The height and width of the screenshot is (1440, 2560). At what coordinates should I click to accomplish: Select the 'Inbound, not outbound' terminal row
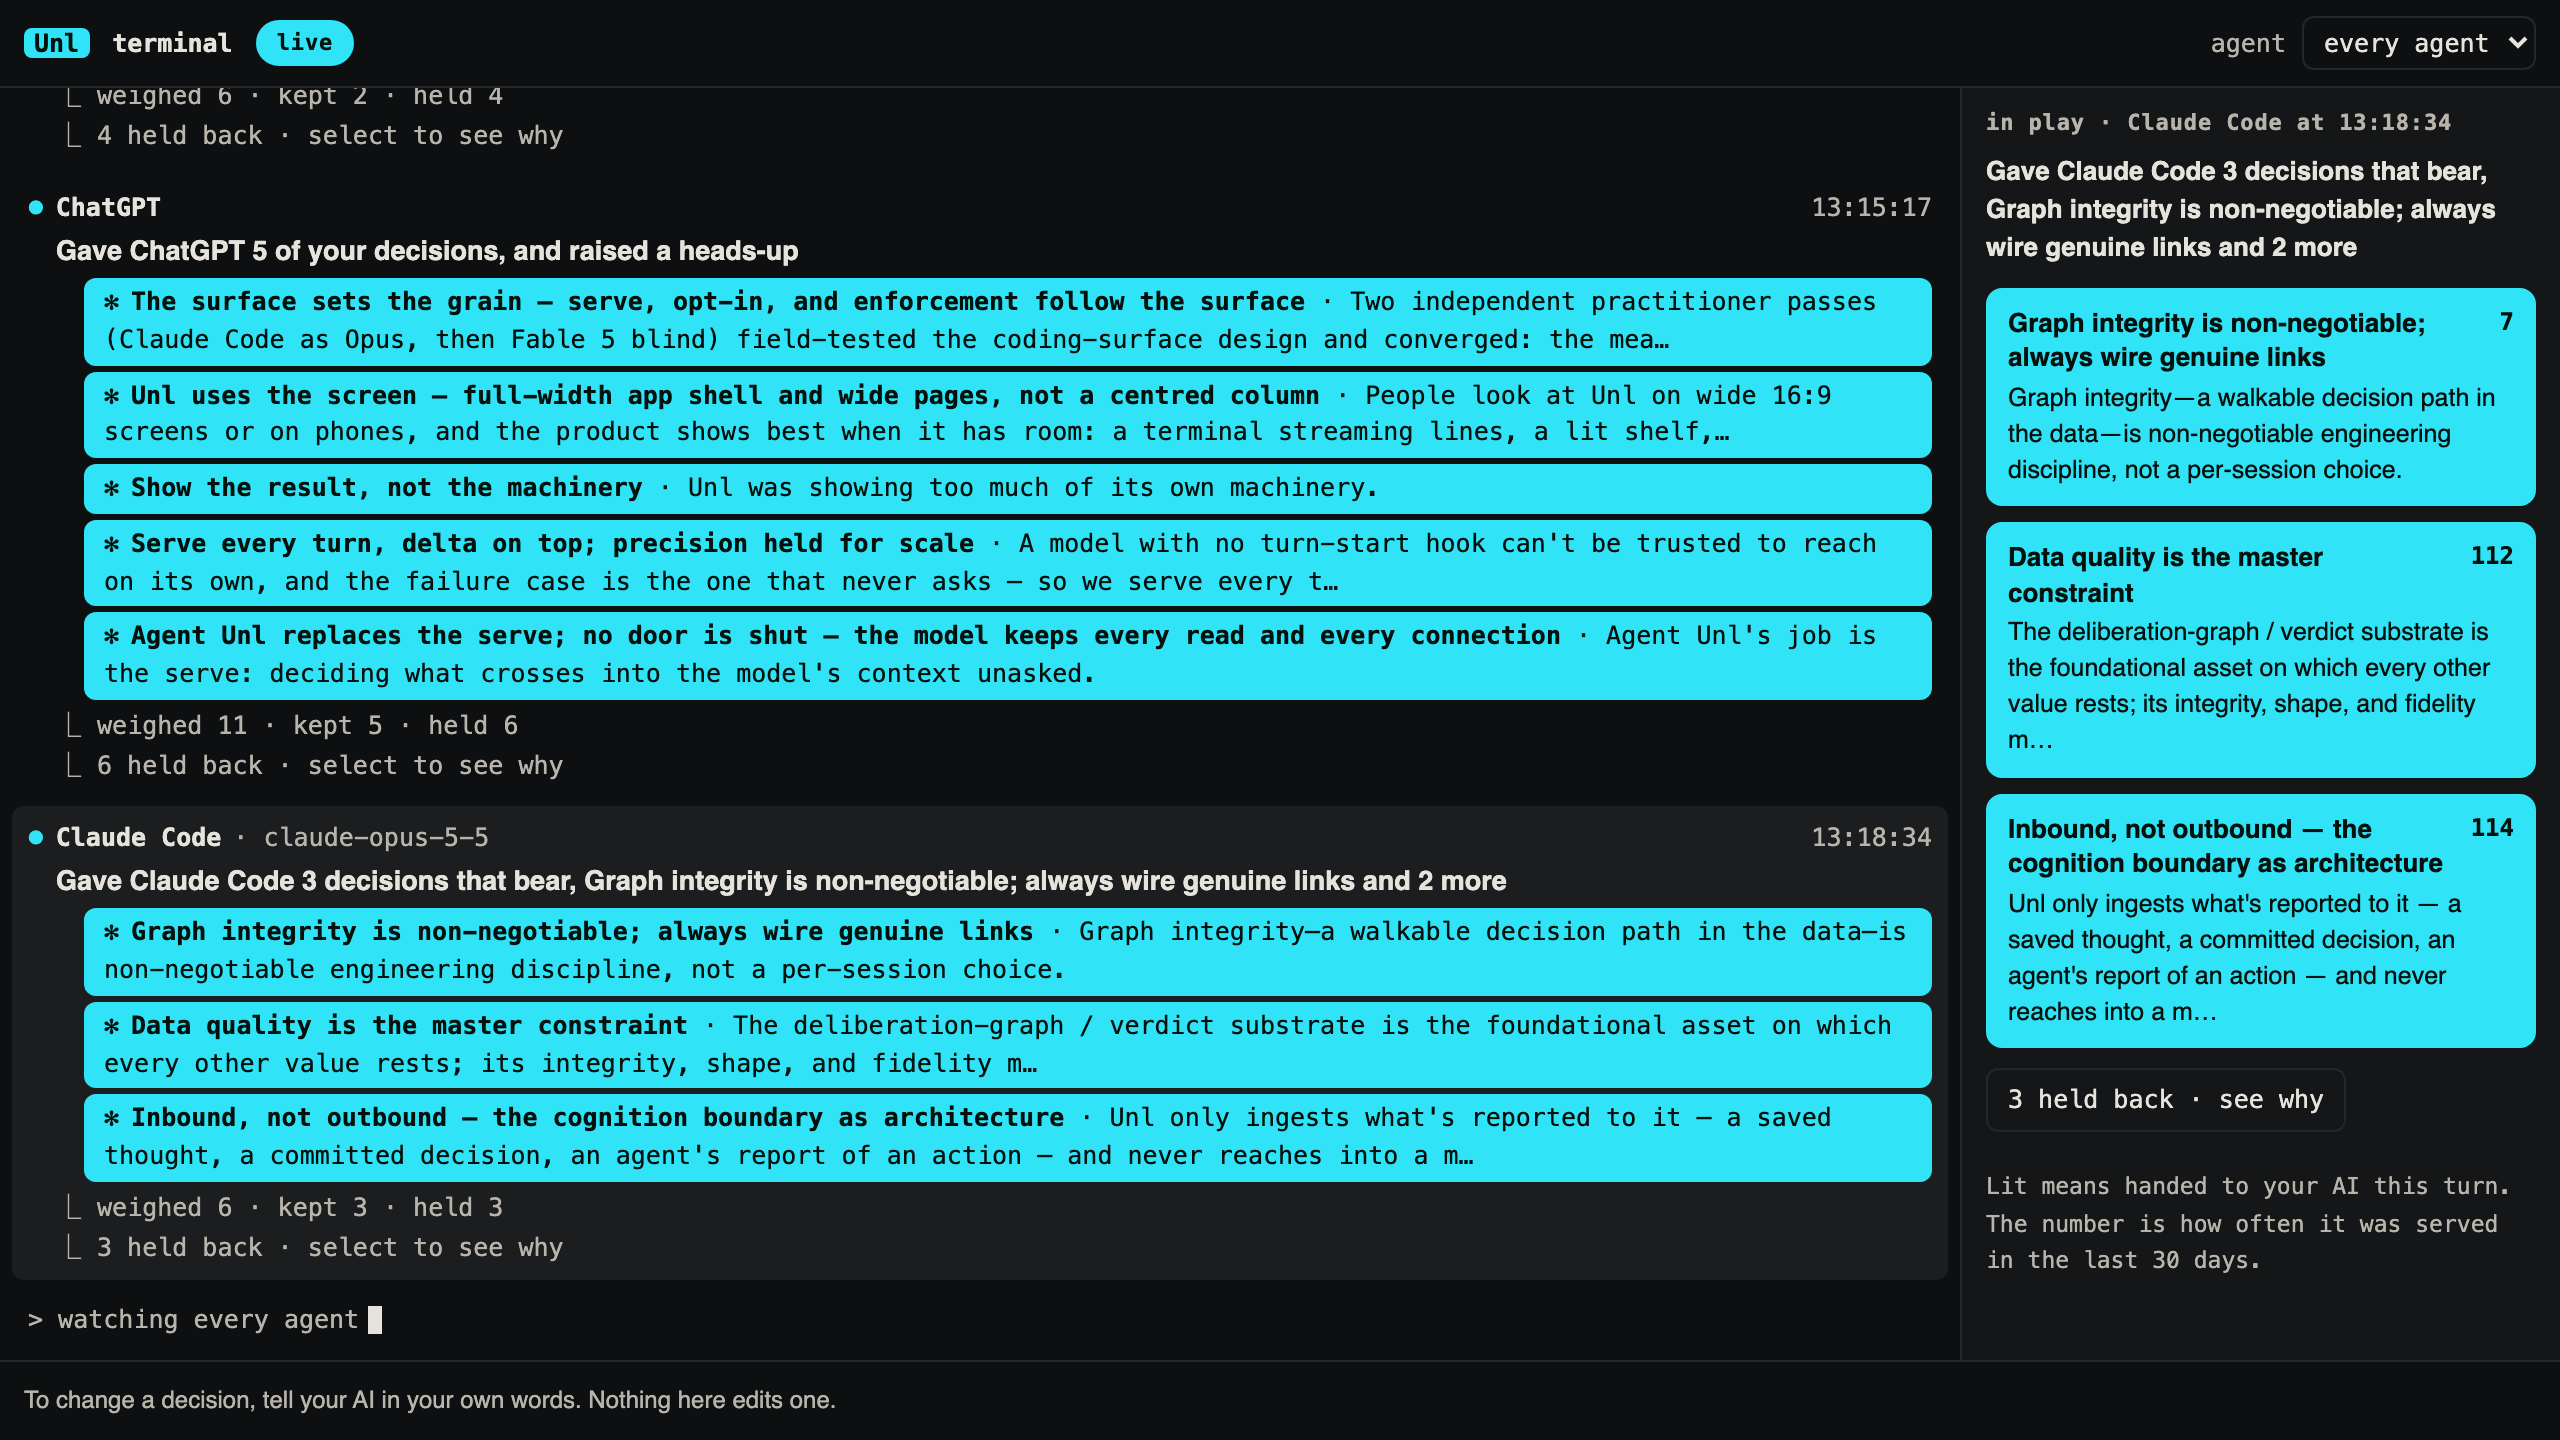point(1008,1137)
